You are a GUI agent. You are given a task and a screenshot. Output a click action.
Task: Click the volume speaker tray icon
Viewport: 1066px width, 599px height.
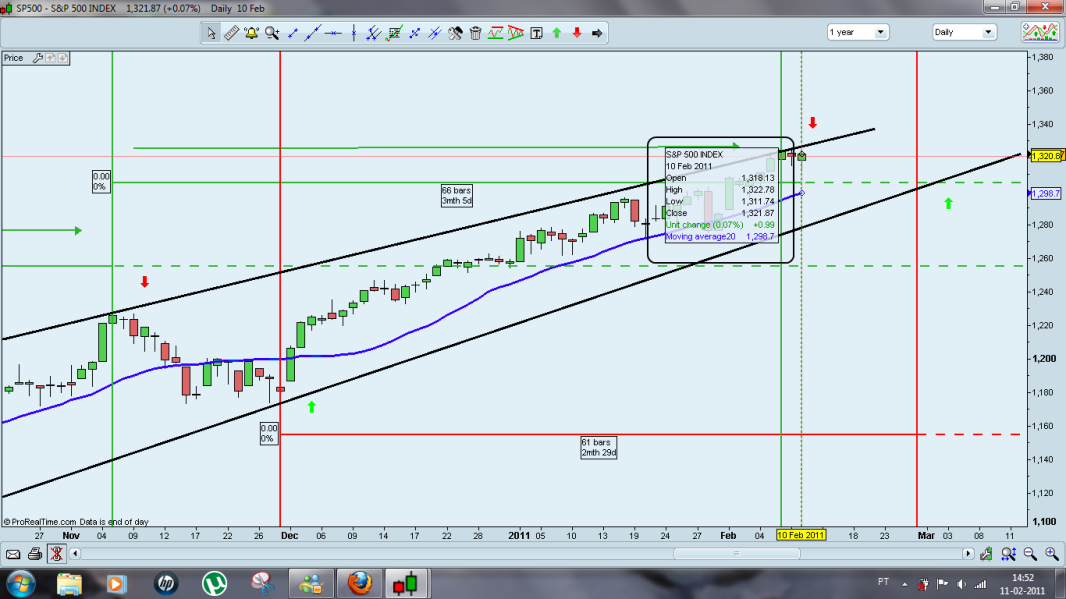pyautogui.click(x=961, y=584)
